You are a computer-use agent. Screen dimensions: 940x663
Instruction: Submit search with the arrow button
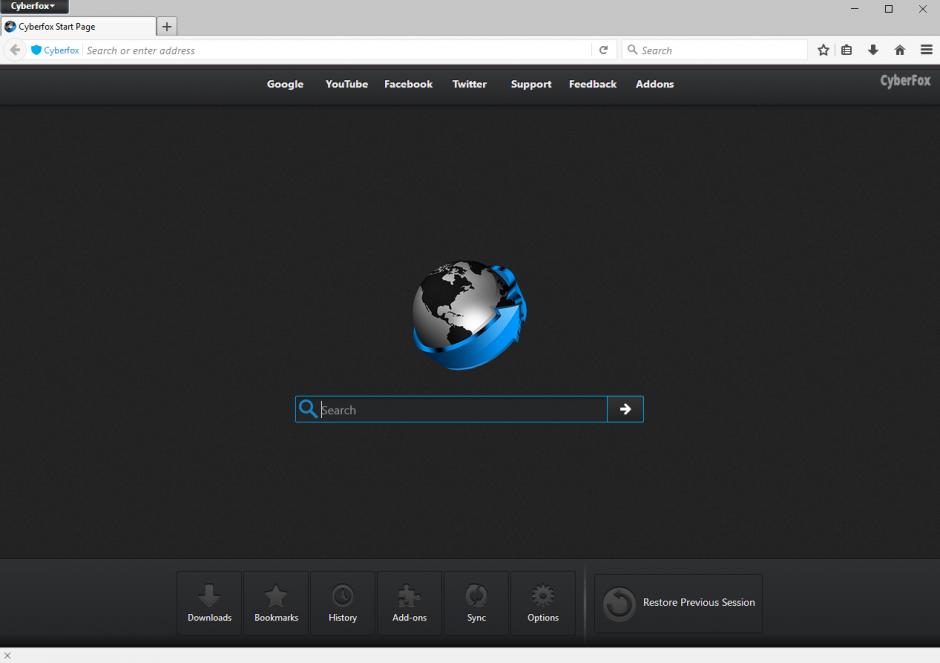click(625, 409)
